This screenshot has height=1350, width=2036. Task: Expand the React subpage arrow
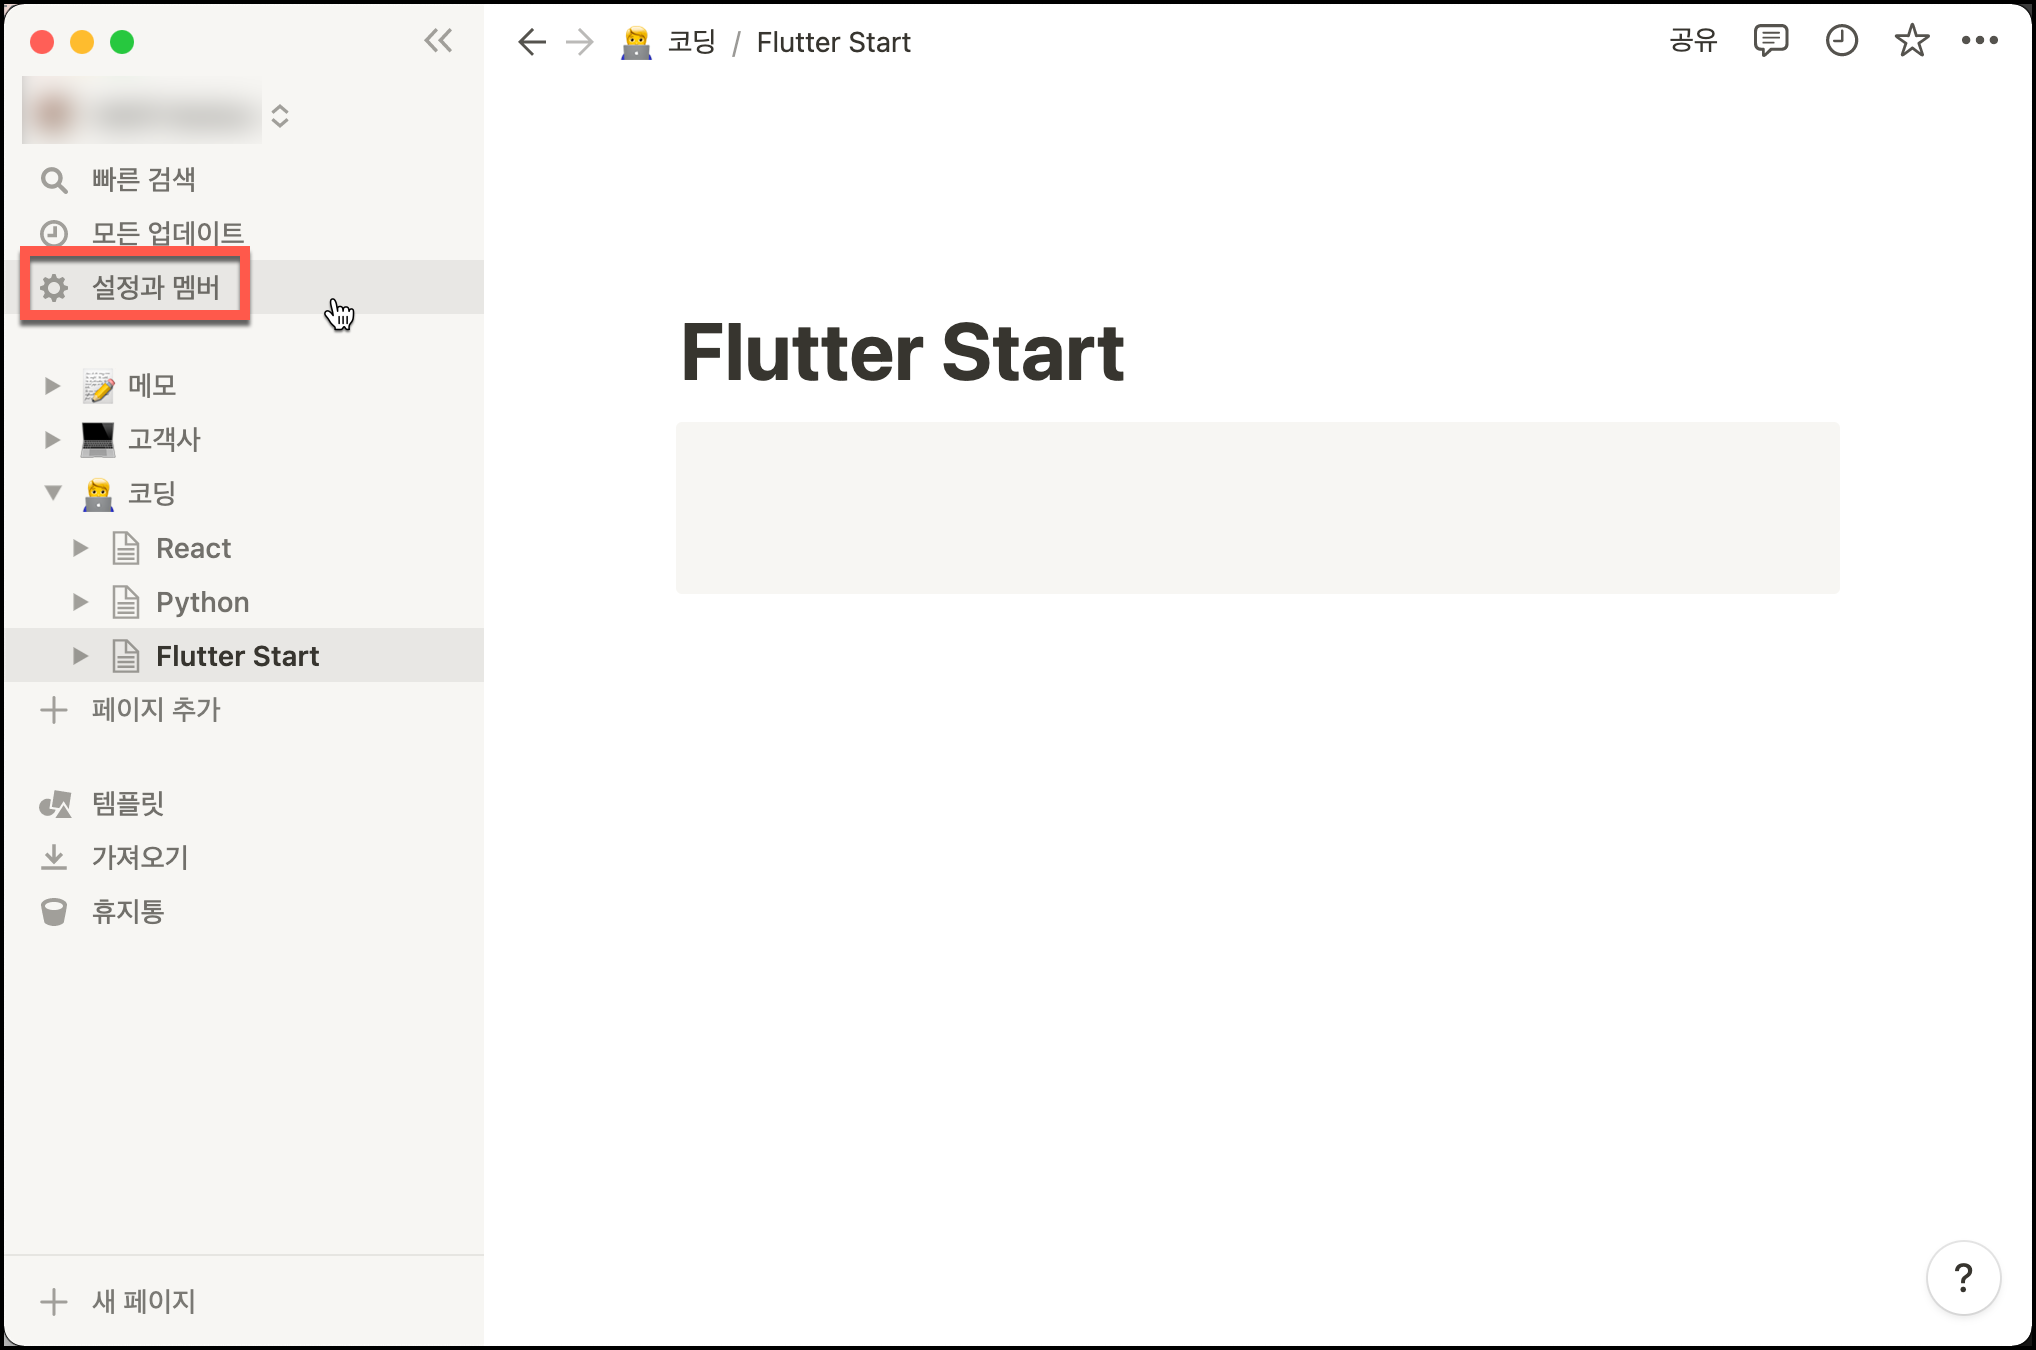tap(81, 548)
